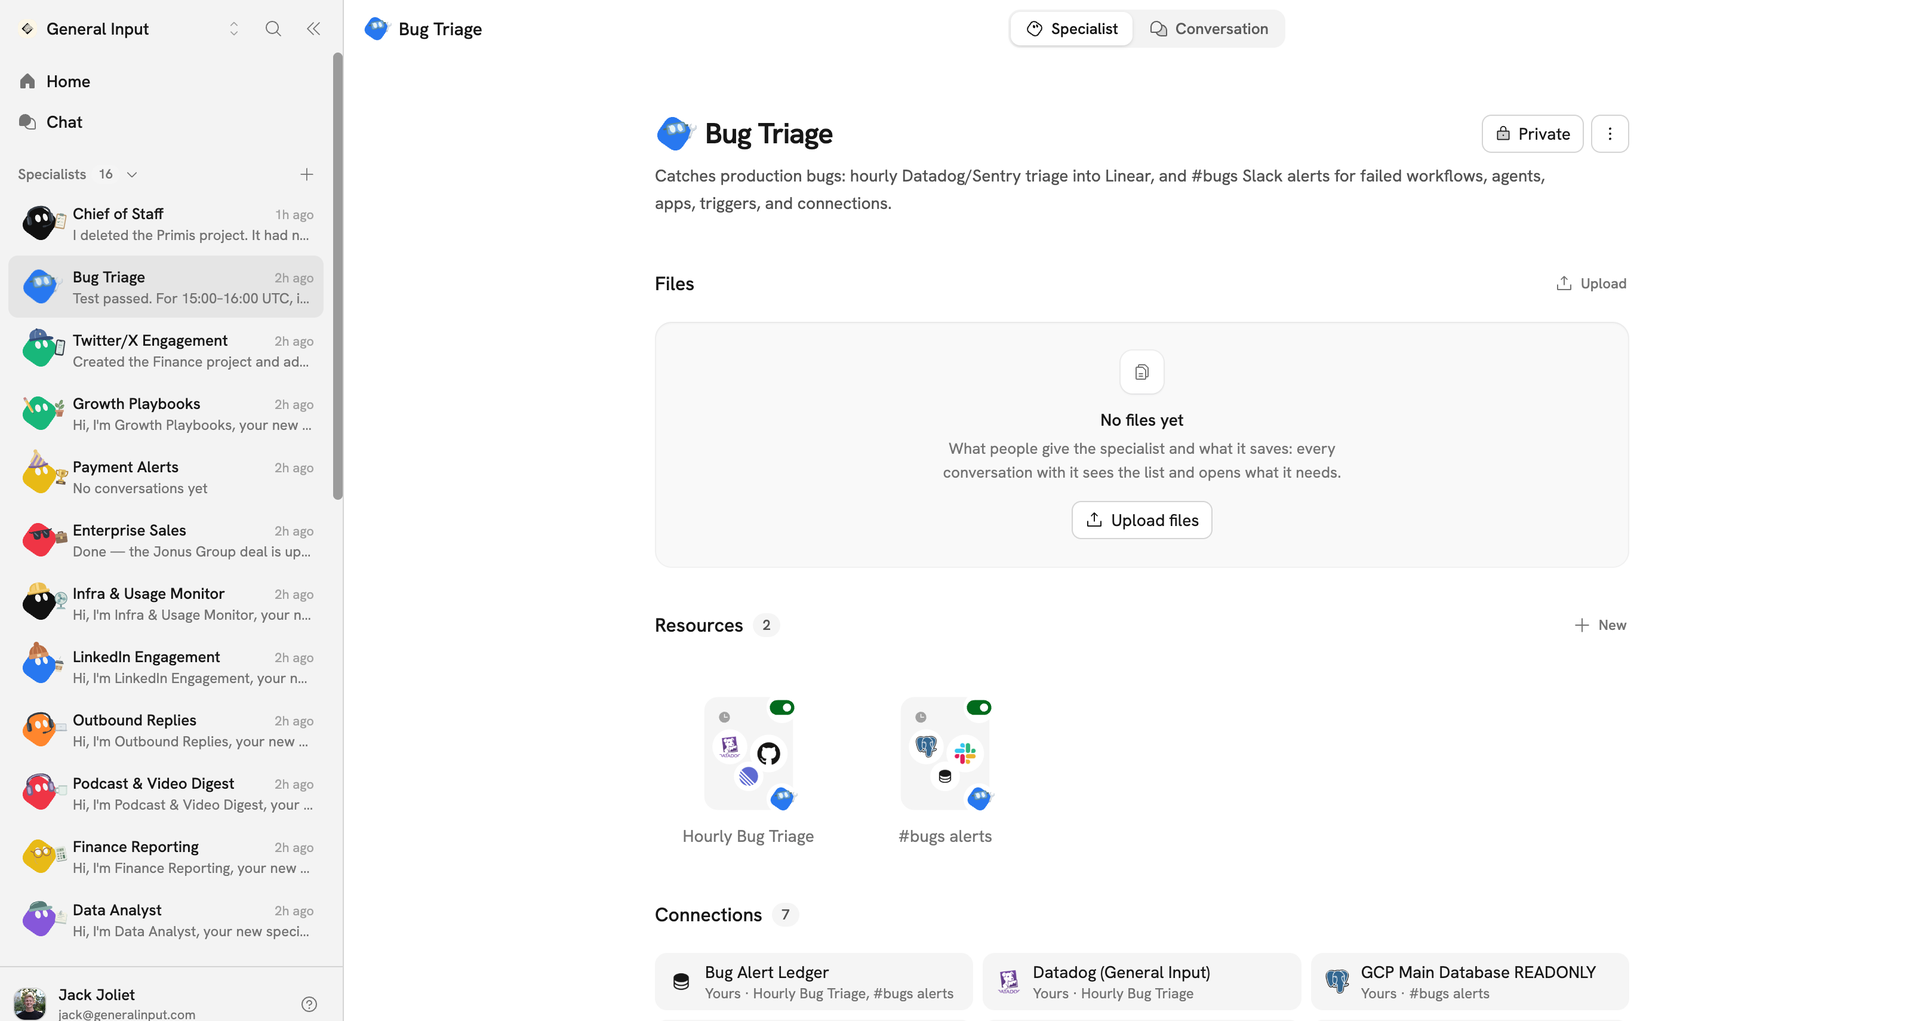Click the Bug Alert Ledger database icon
Image resolution: width=1920 pixels, height=1021 pixels.
[681, 982]
